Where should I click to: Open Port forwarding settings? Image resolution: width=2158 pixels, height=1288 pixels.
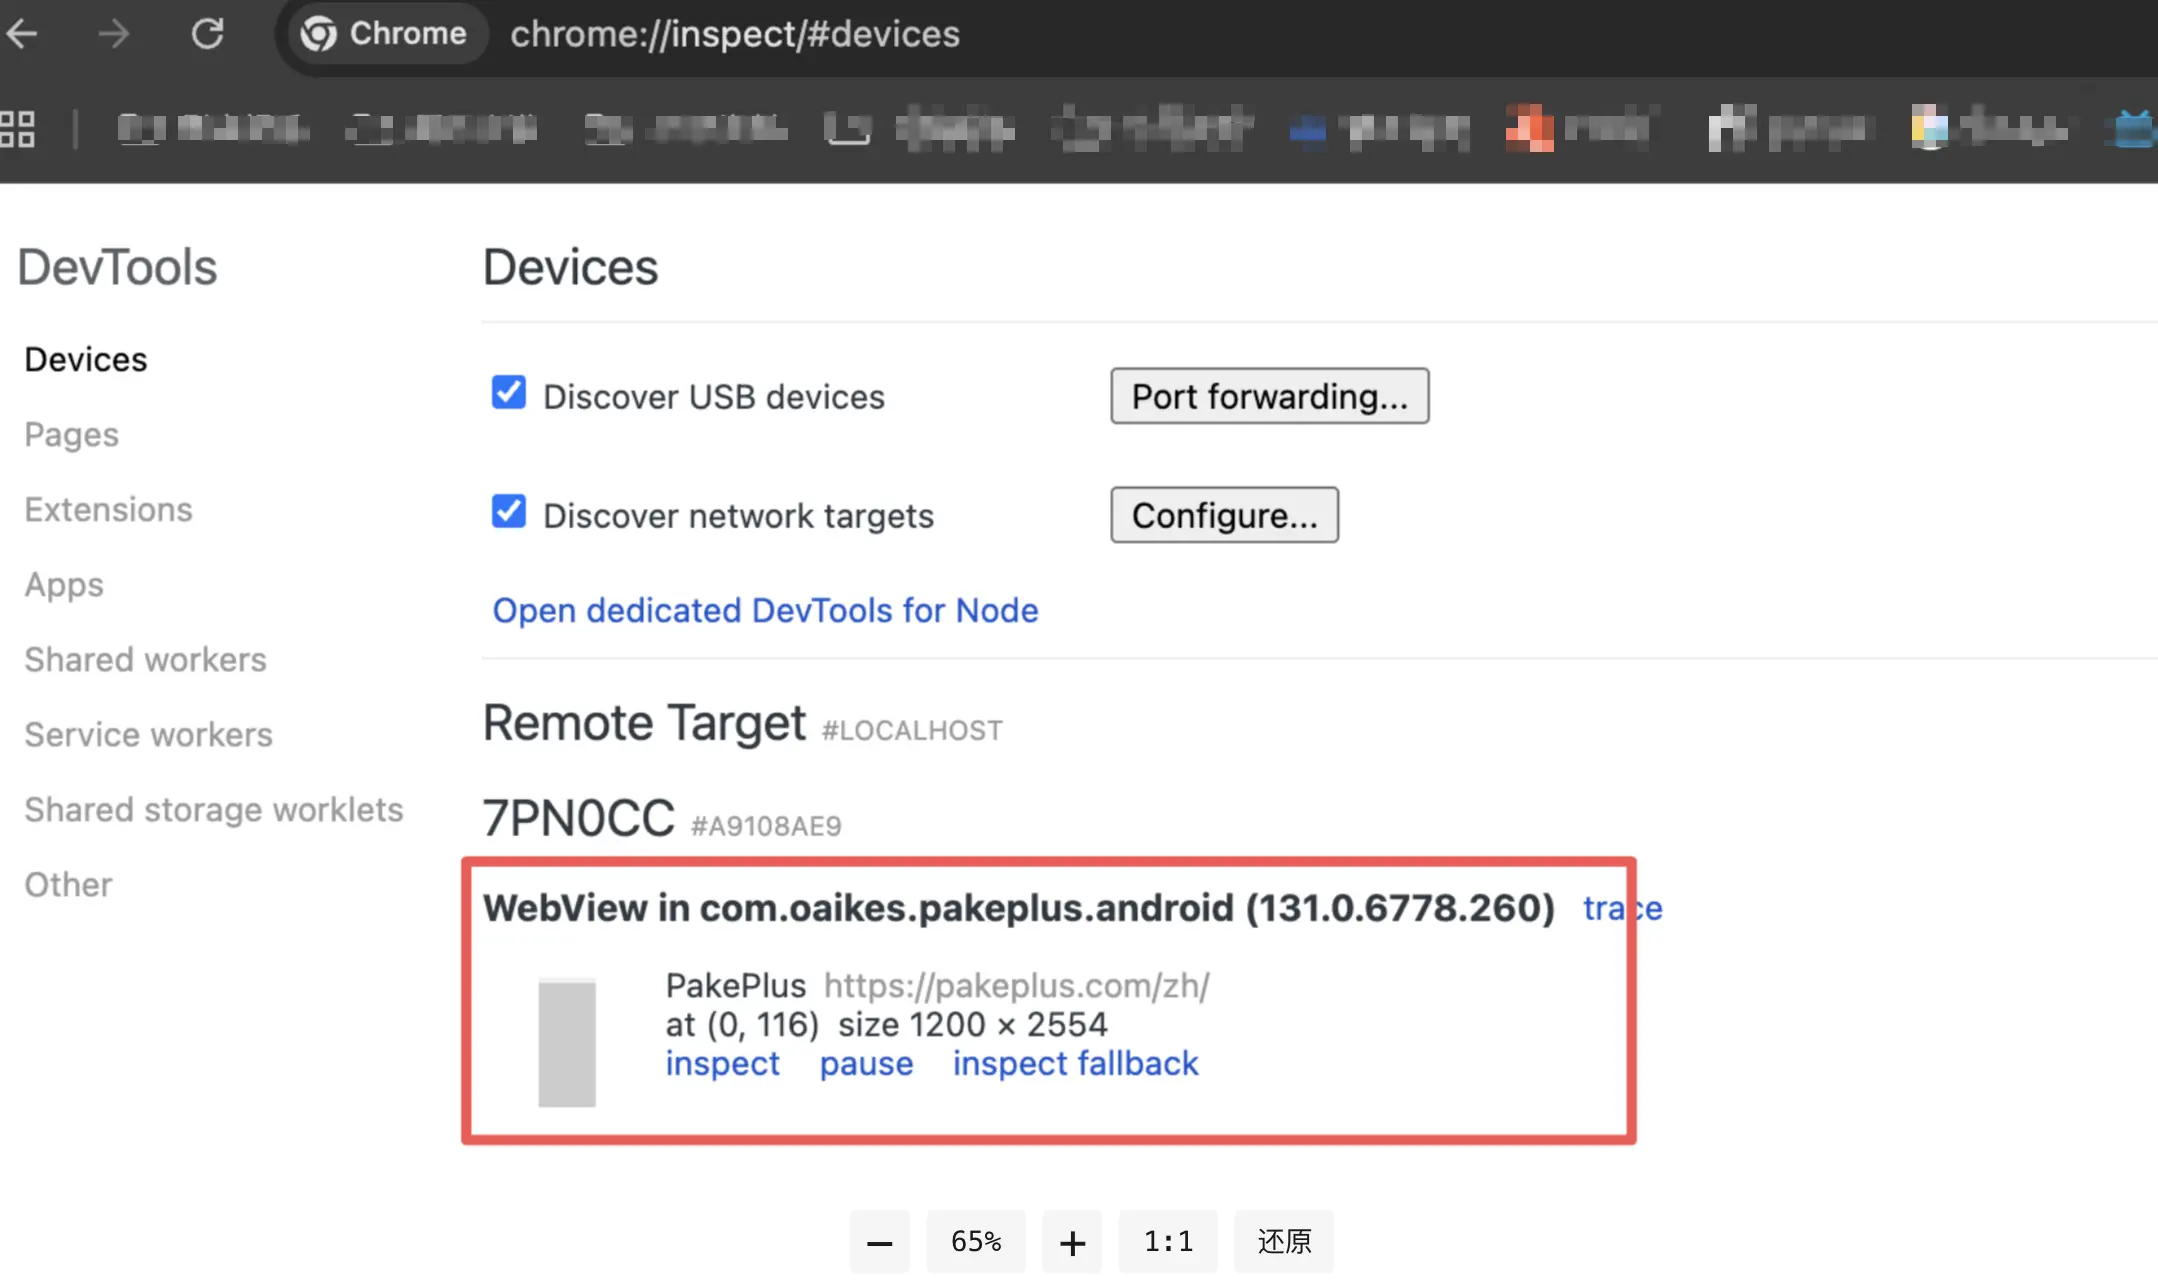pos(1269,396)
